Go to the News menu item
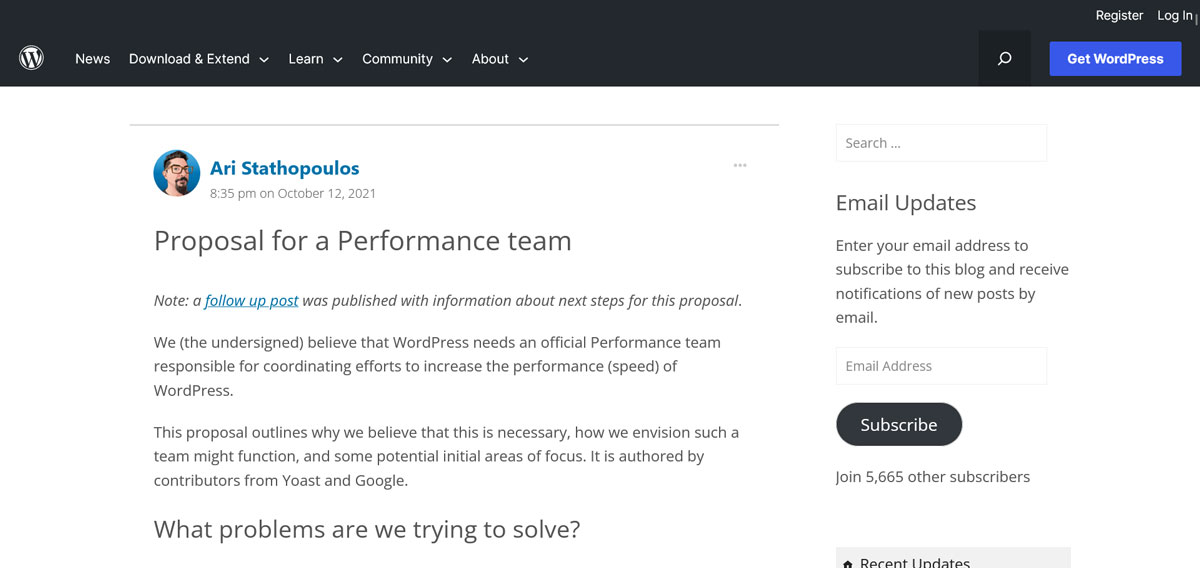This screenshot has height=568, width=1200. click(x=92, y=59)
